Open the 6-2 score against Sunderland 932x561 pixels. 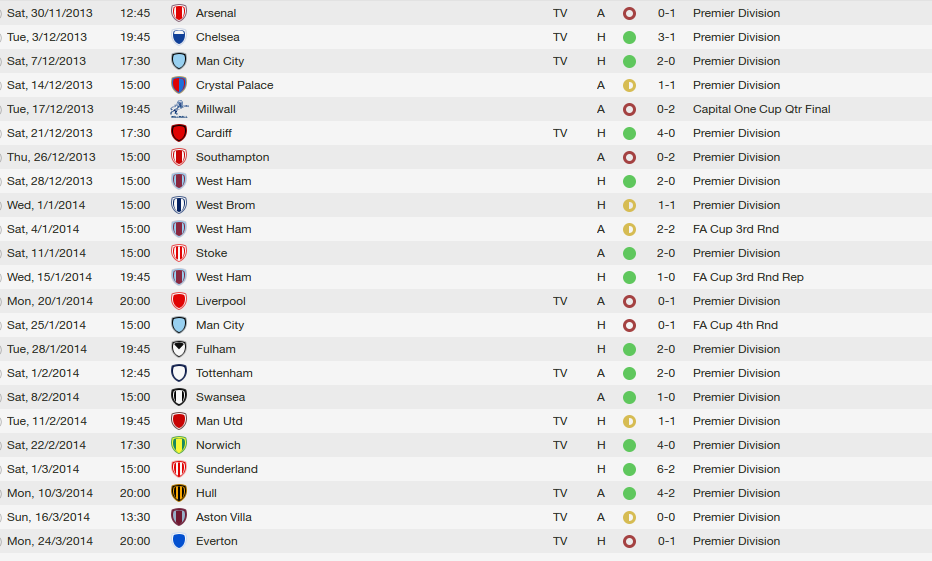(x=666, y=469)
